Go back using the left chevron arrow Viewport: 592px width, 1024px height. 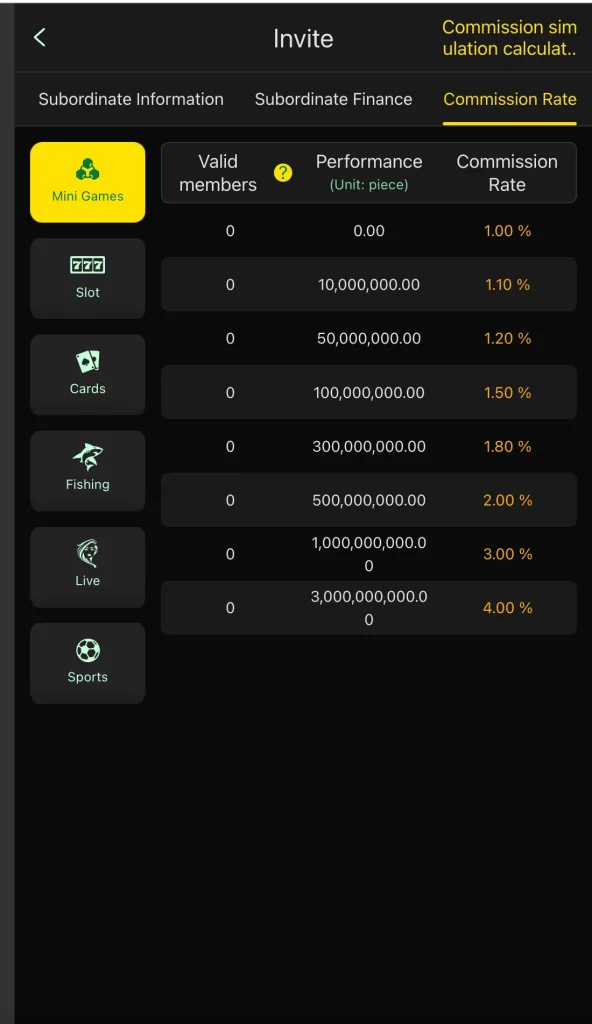40,37
